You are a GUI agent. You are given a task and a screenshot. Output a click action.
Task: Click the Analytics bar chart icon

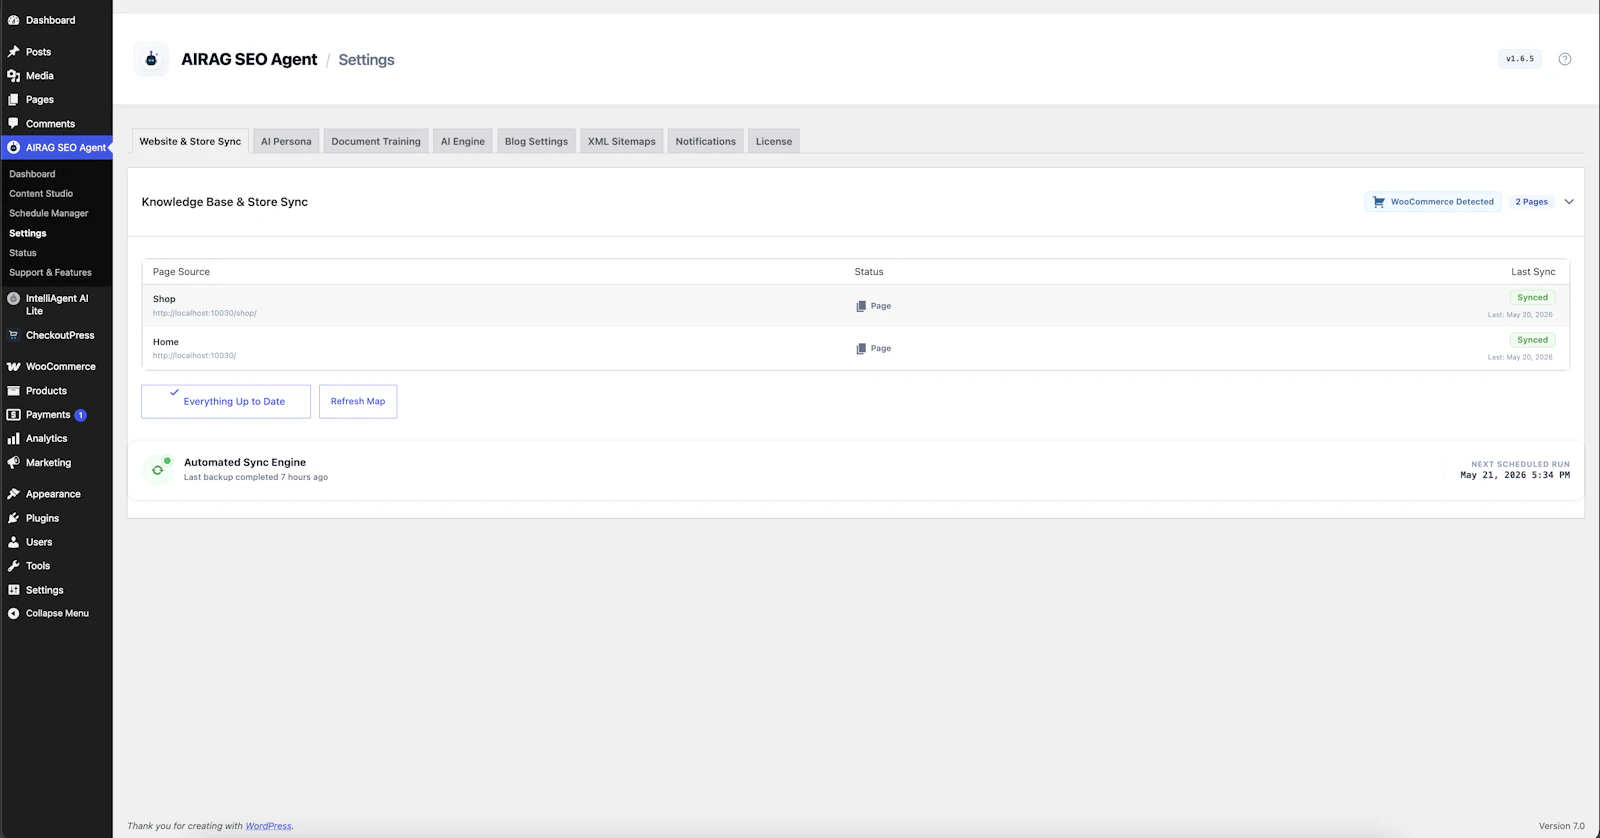point(14,439)
